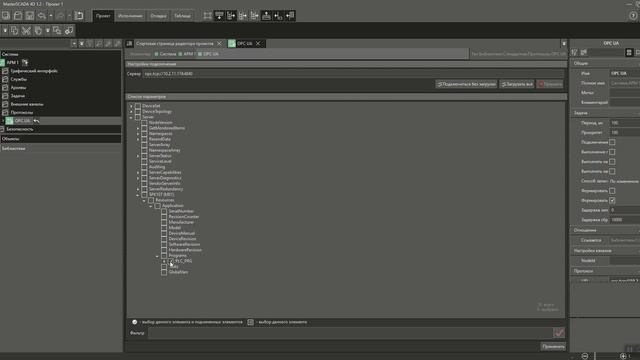Click the Период, мс value field
Screen dimensions: 640x360
click(624, 123)
